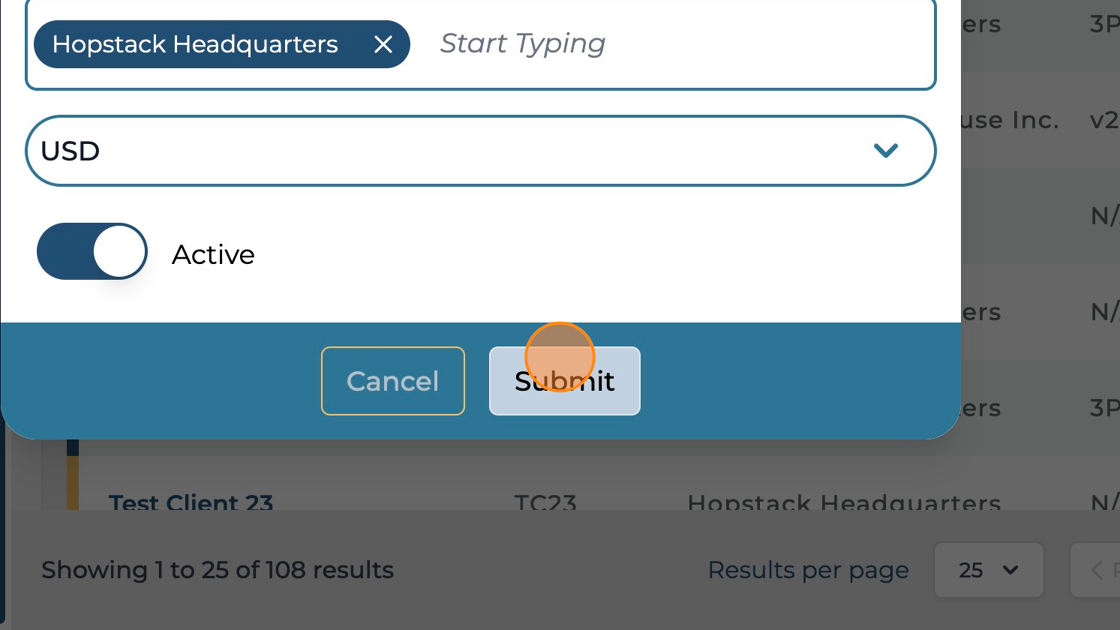Click the Results per page label
1120x630 pixels.
(x=808, y=570)
